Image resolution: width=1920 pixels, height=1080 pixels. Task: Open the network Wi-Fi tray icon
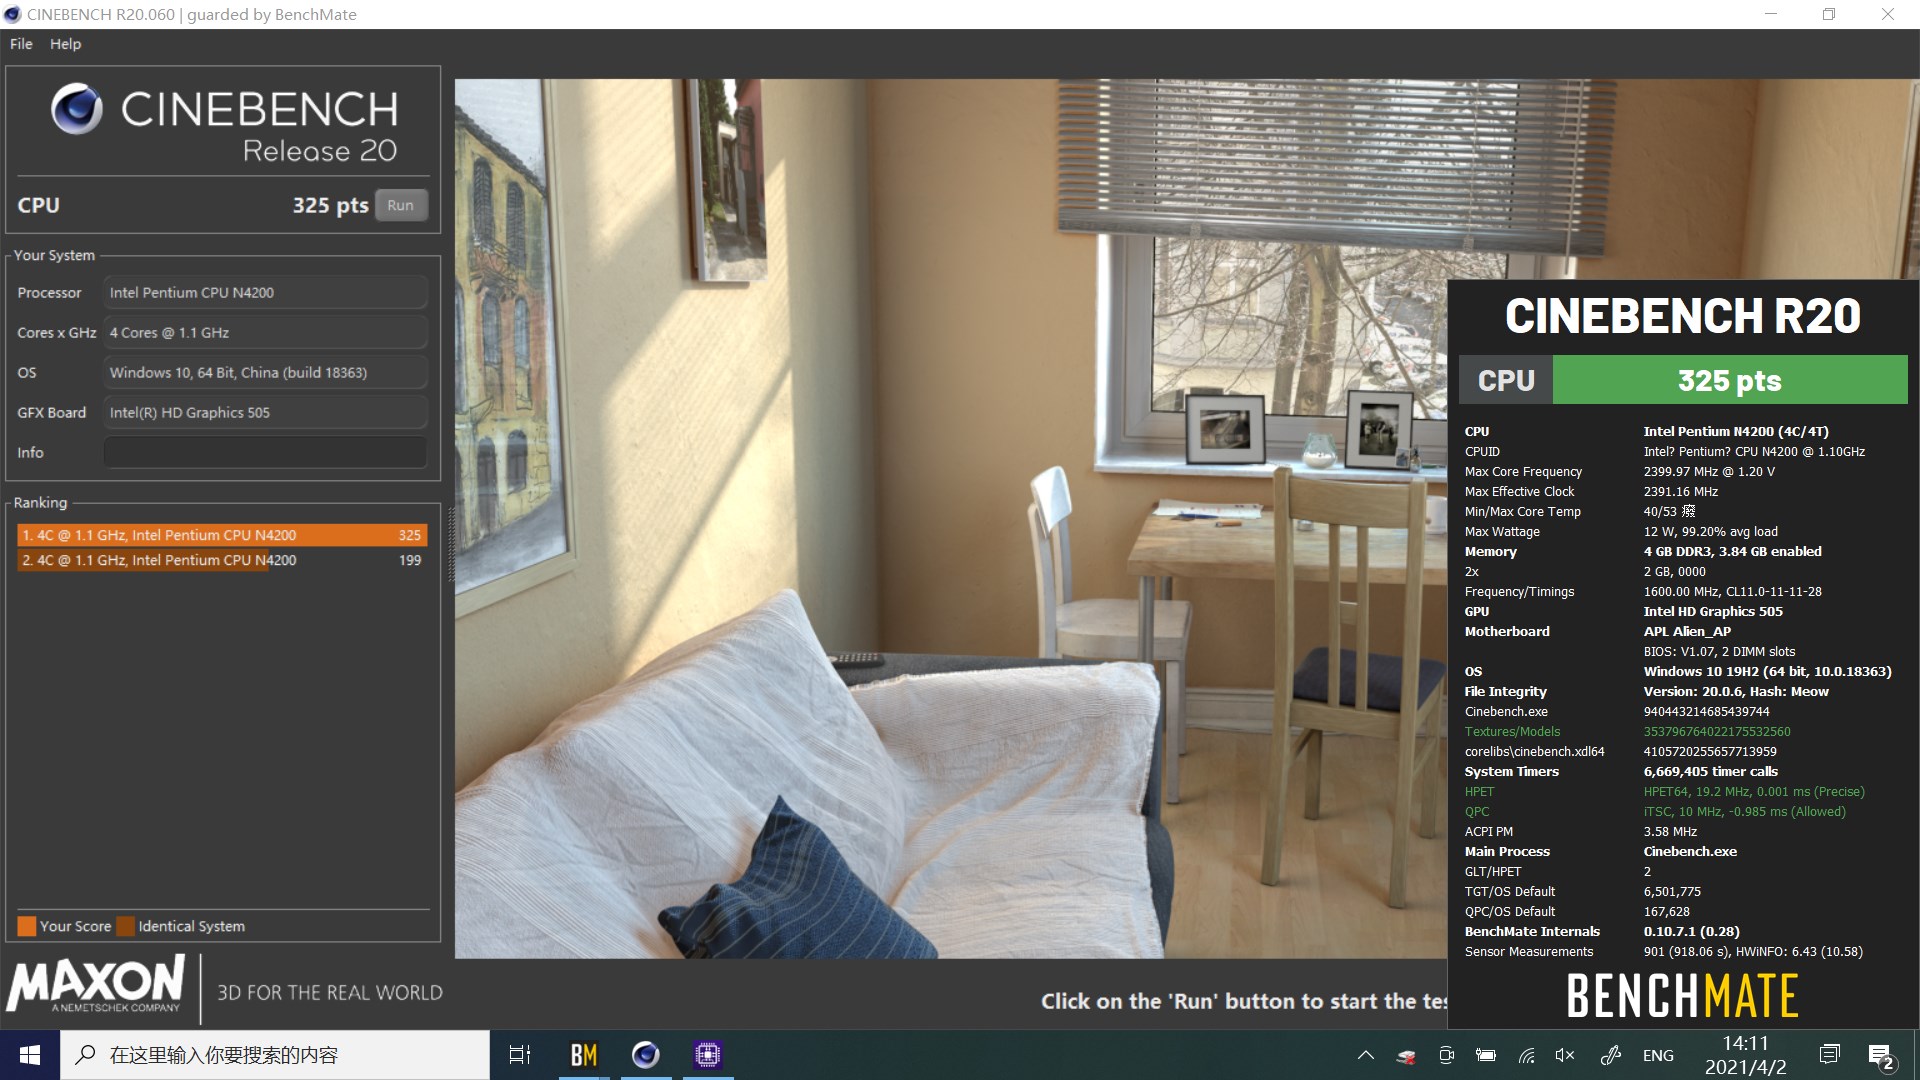click(1526, 1055)
